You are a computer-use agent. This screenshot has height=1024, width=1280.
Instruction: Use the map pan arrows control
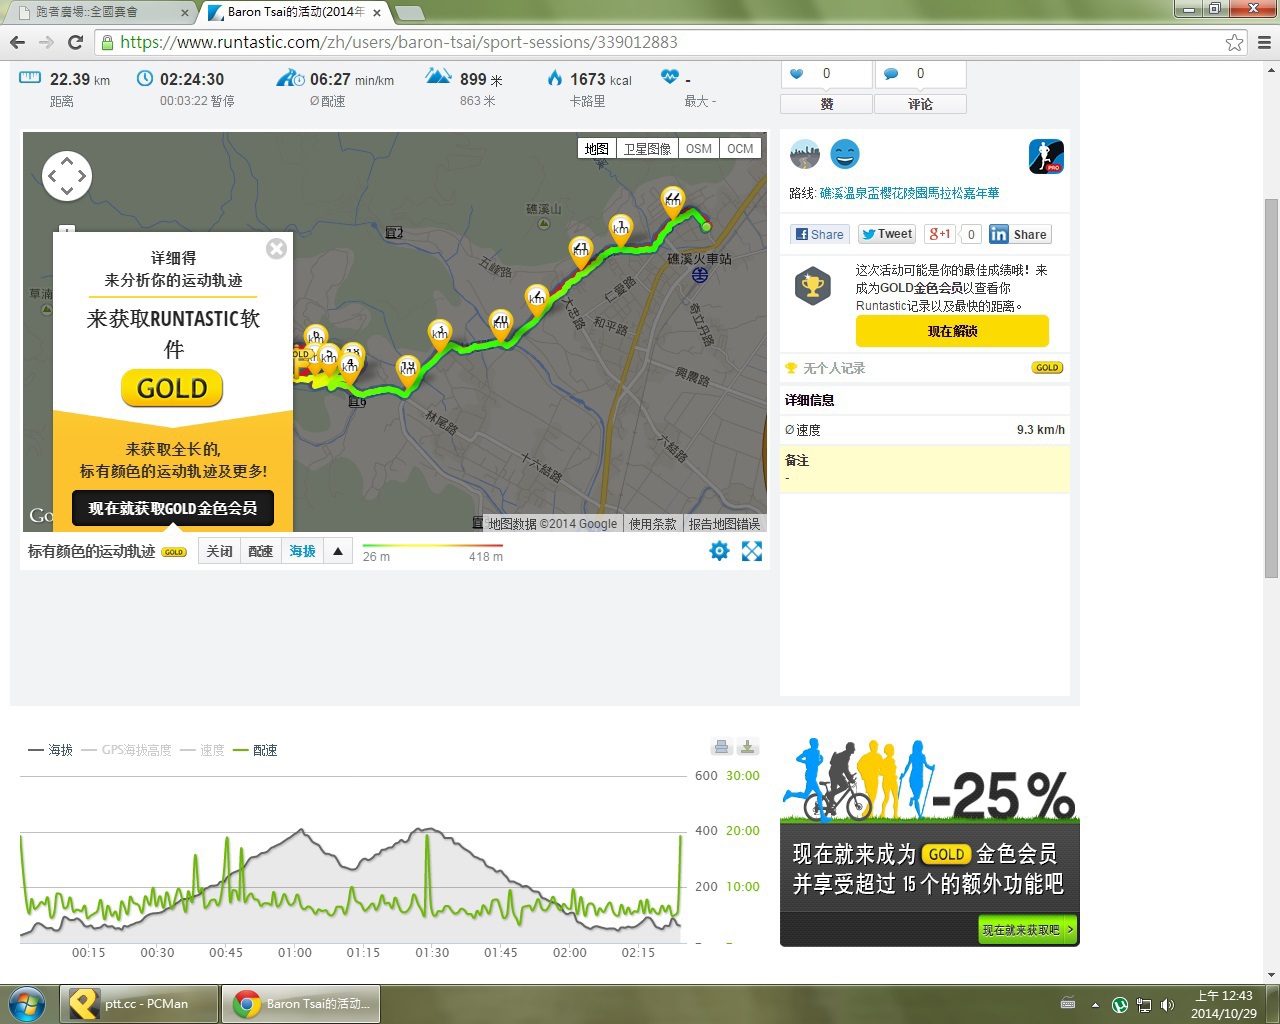click(x=67, y=176)
